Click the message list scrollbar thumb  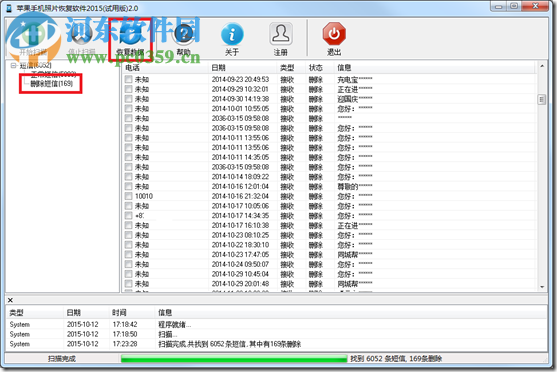[542, 99]
